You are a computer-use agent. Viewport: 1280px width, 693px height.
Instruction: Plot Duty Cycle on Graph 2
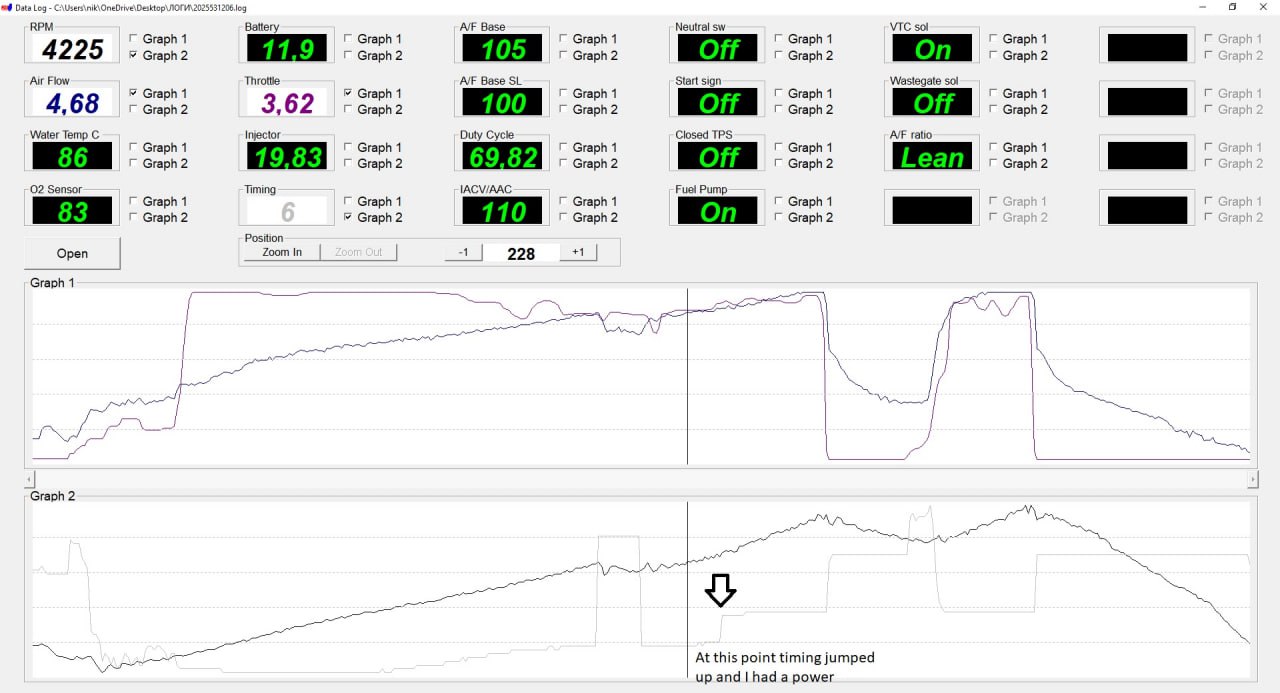point(564,163)
